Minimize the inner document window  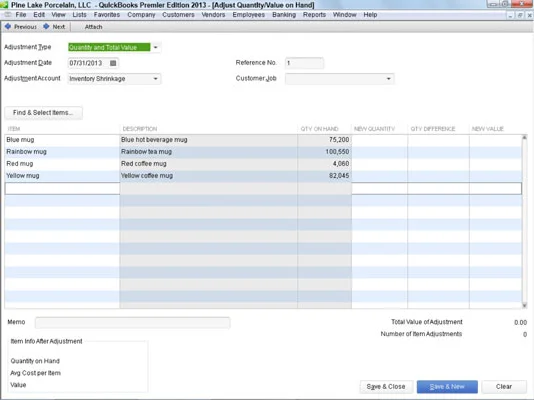(511, 15)
